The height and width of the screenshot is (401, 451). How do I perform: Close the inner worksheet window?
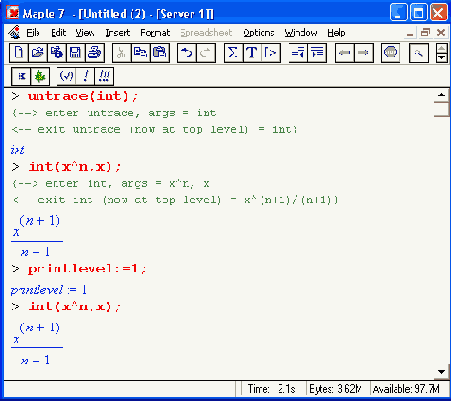(x=441, y=33)
